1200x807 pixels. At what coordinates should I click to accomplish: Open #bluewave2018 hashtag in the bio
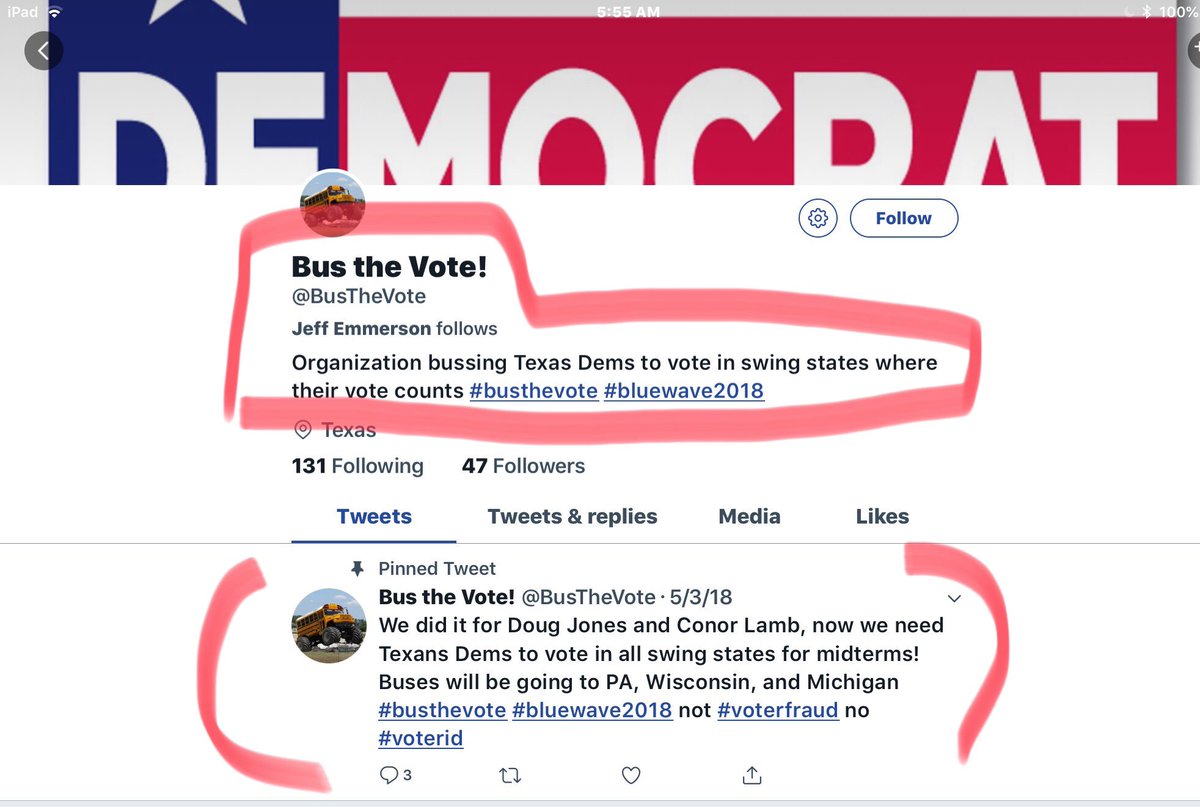click(x=684, y=390)
